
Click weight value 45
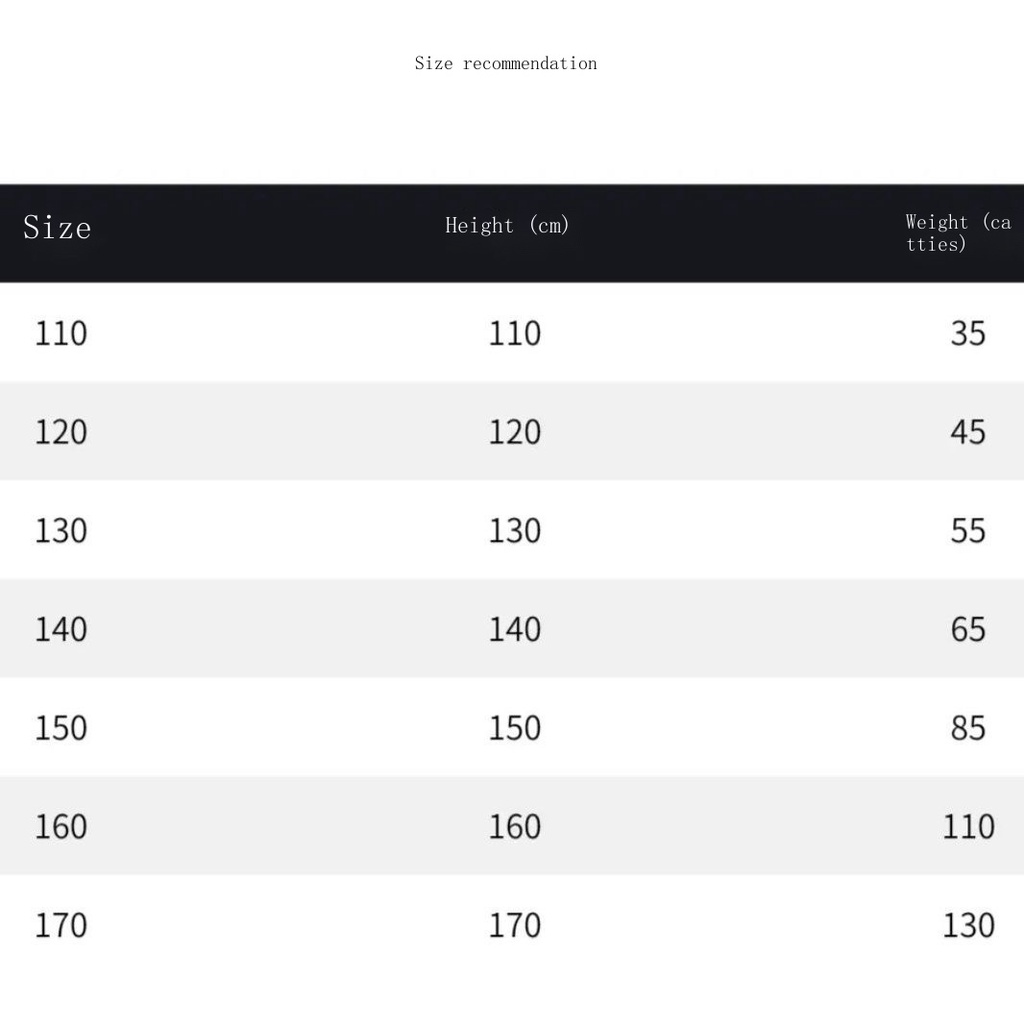(x=967, y=432)
